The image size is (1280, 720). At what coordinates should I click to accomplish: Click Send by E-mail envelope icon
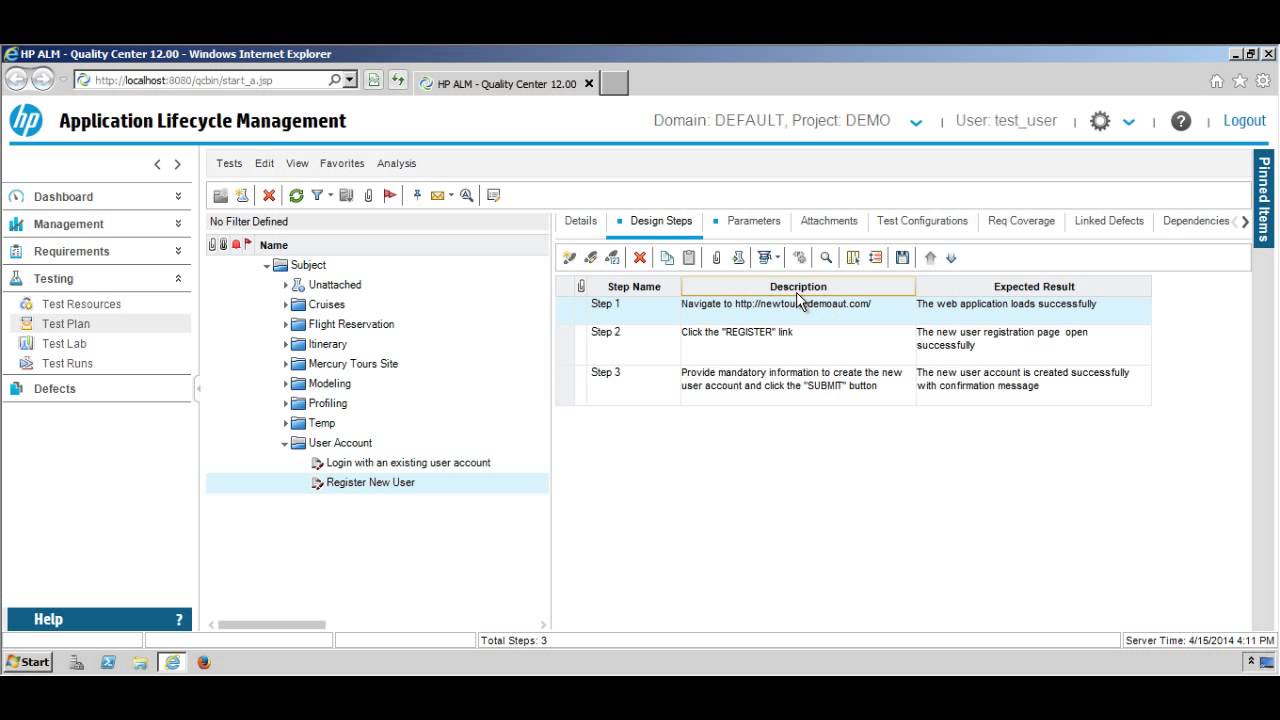[x=437, y=196]
